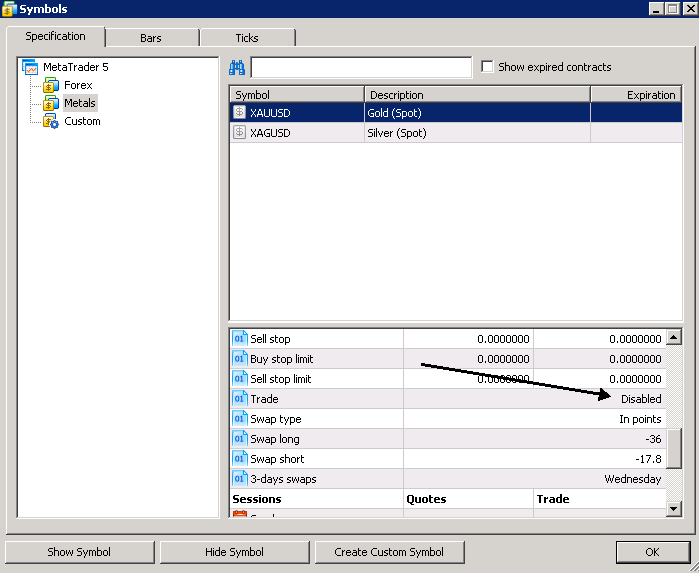Select the Metals tree group
The height and width of the screenshot is (573, 699).
tap(80, 103)
